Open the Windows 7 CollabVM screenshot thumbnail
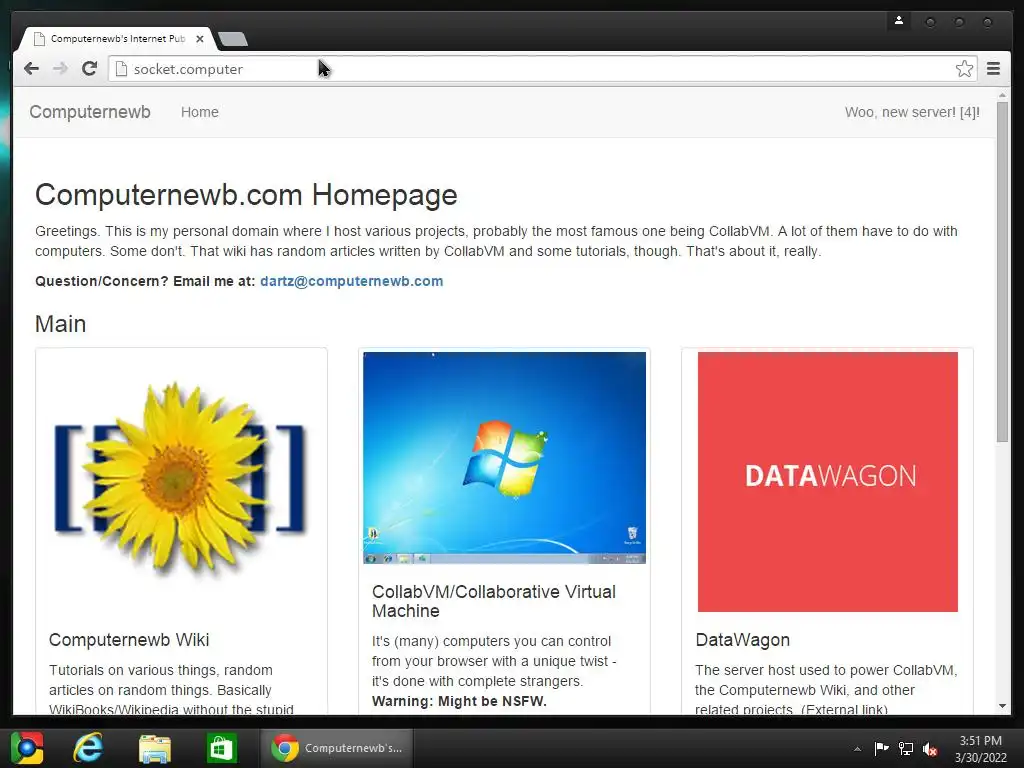This screenshot has height=768, width=1024. click(x=504, y=458)
